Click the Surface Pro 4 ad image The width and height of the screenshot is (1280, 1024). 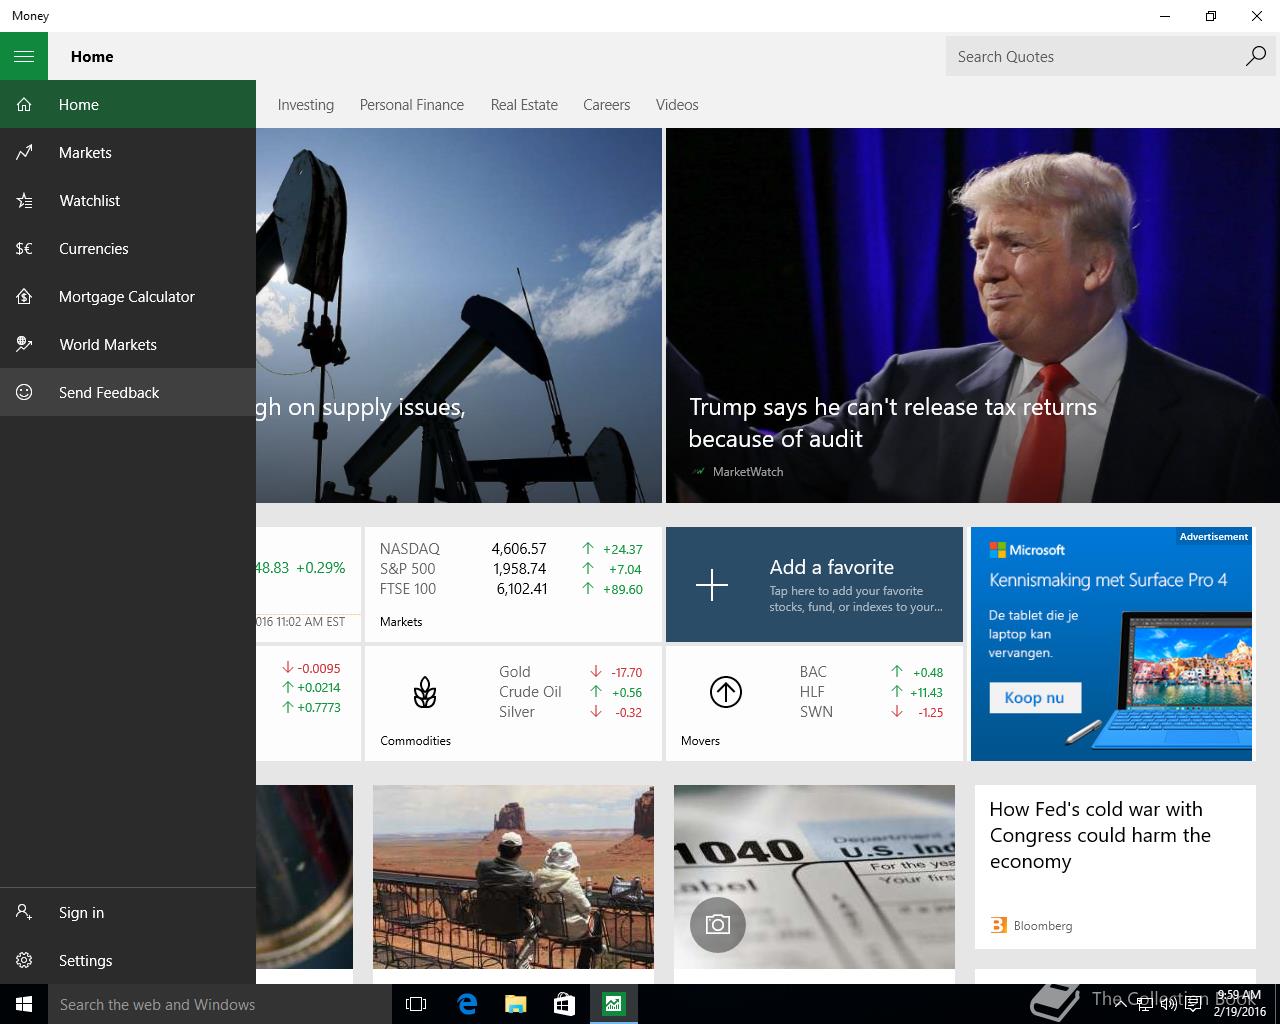pos(1111,644)
